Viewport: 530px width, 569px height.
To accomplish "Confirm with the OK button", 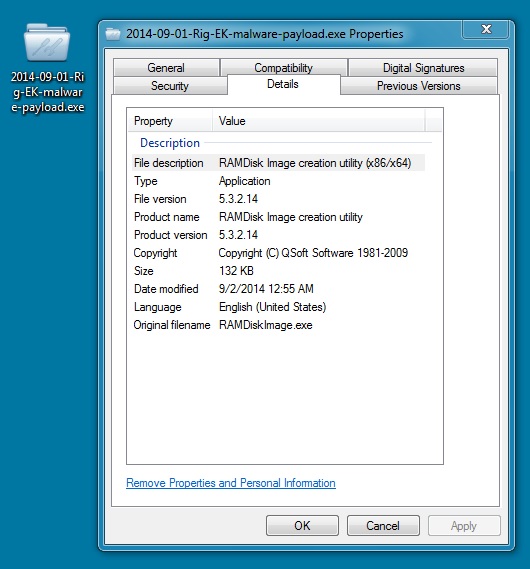I will [302, 525].
